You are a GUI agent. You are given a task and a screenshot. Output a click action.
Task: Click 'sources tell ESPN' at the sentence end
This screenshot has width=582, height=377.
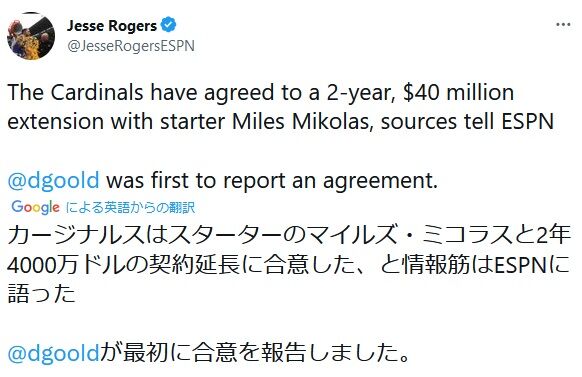pyautogui.click(x=467, y=121)
